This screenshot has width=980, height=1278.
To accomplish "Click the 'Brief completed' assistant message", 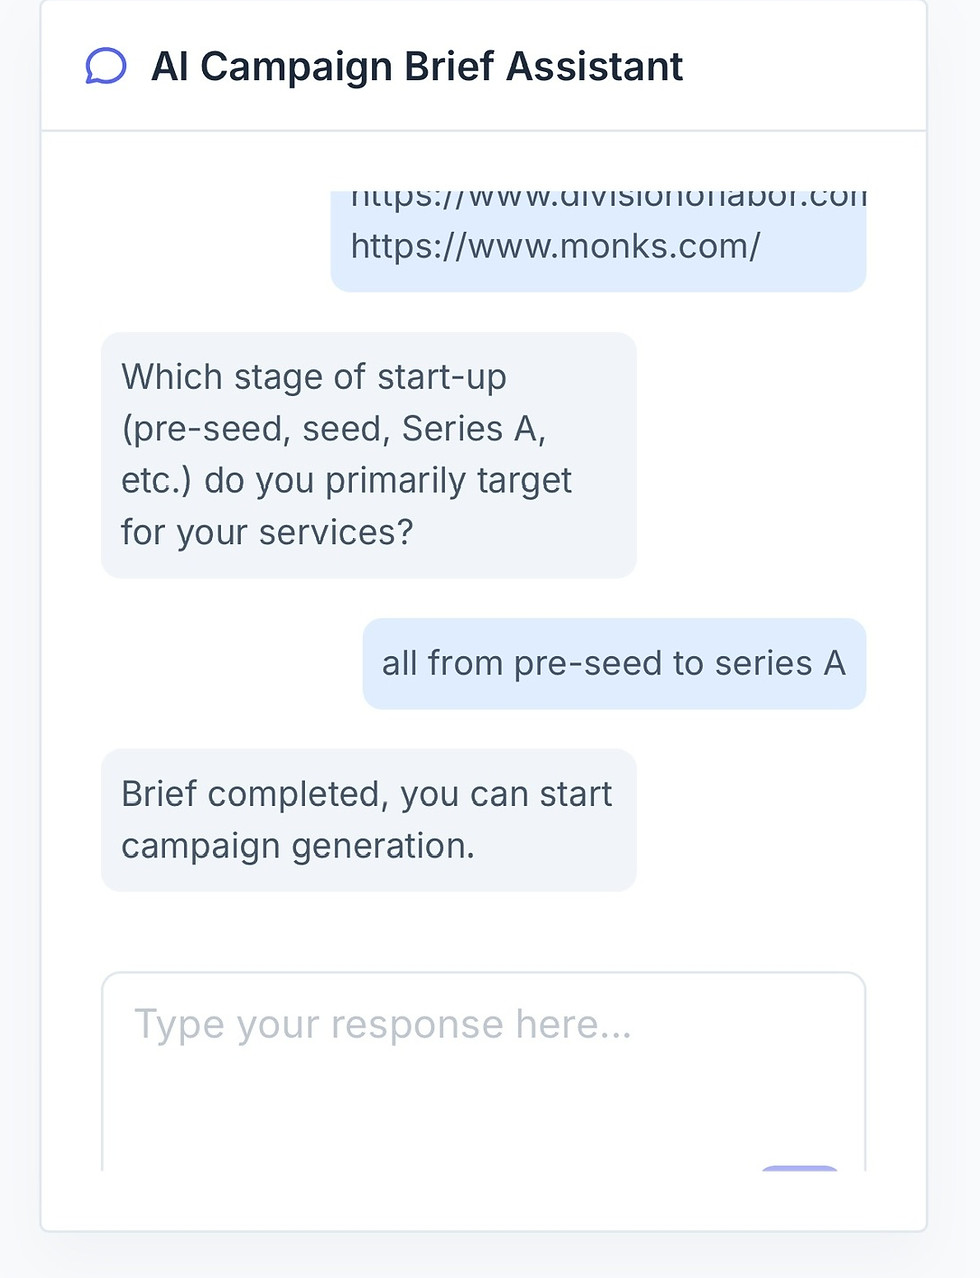I will (x=368, y=819).
